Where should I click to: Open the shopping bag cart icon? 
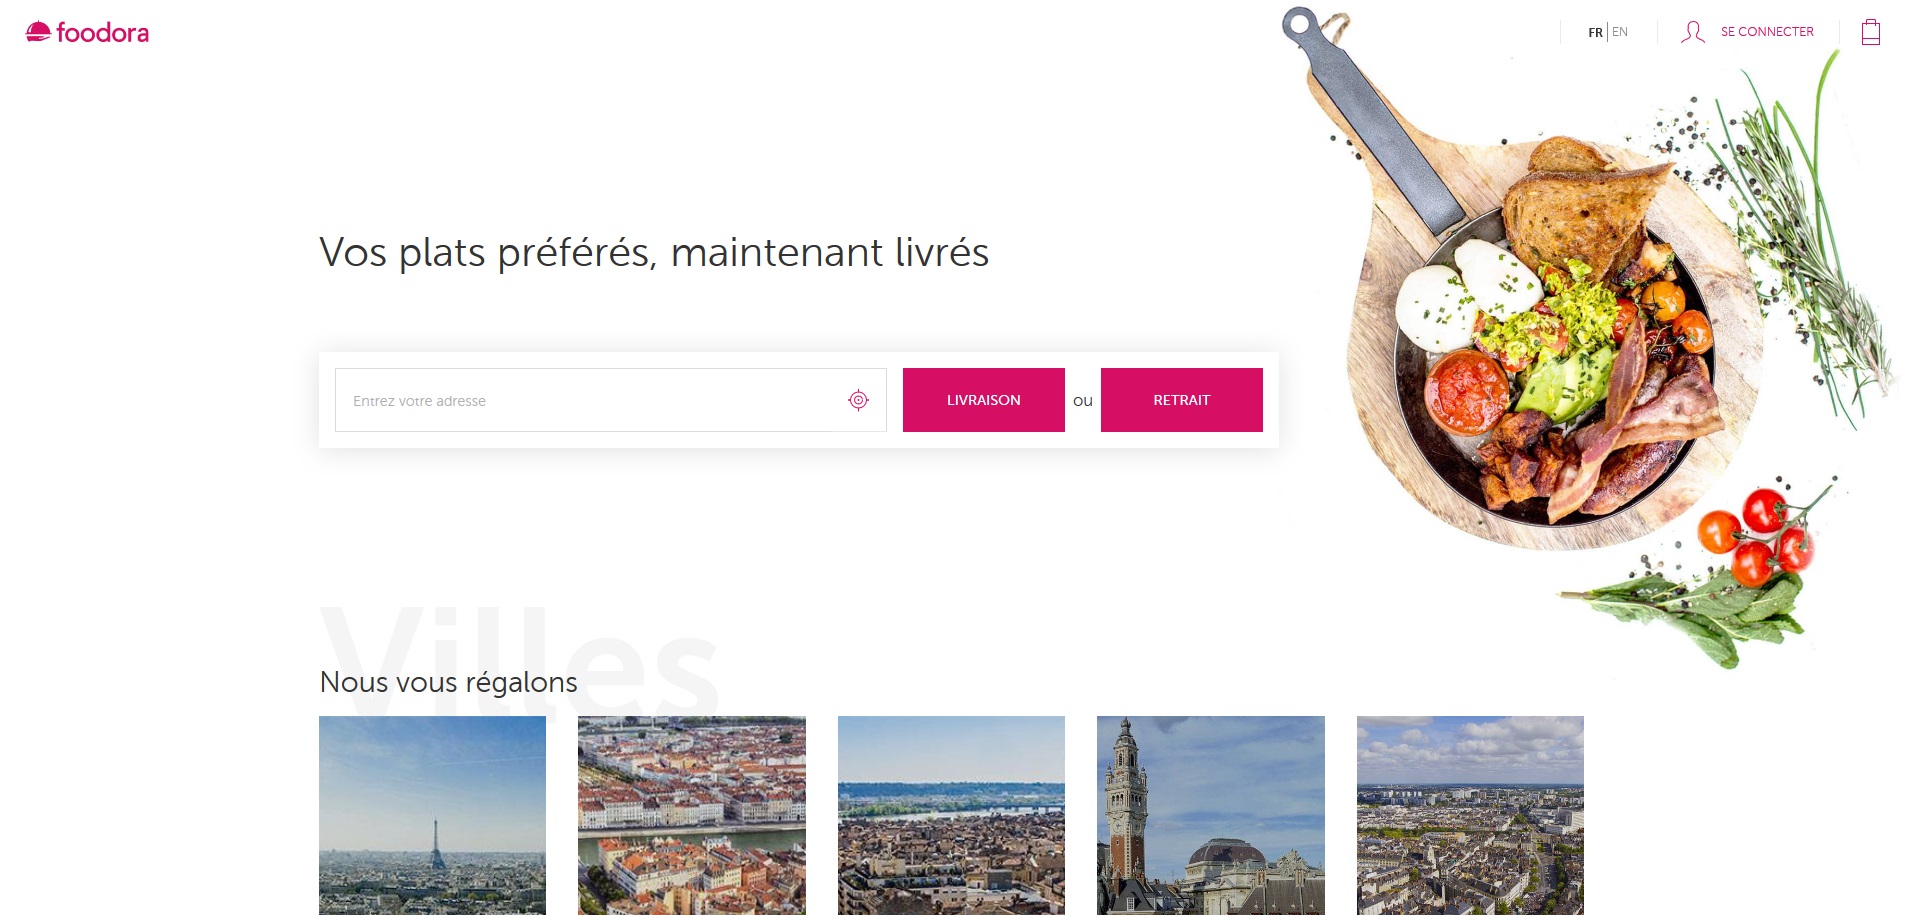tap(1871, 32)
